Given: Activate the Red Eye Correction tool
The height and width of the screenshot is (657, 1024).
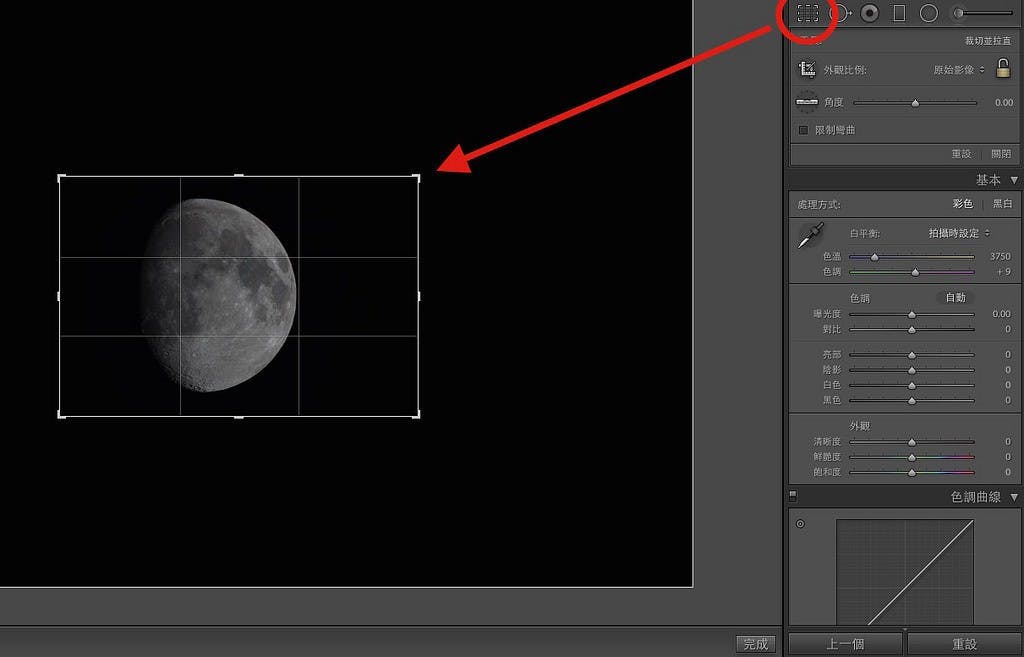Looking at the screenshot, I should (x=869, y=13).
